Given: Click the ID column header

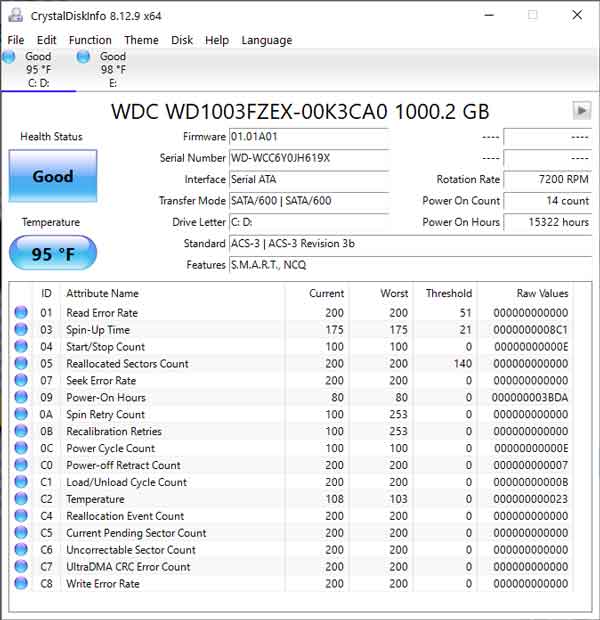Looking at the screenshot, I should tap(46, 293).
